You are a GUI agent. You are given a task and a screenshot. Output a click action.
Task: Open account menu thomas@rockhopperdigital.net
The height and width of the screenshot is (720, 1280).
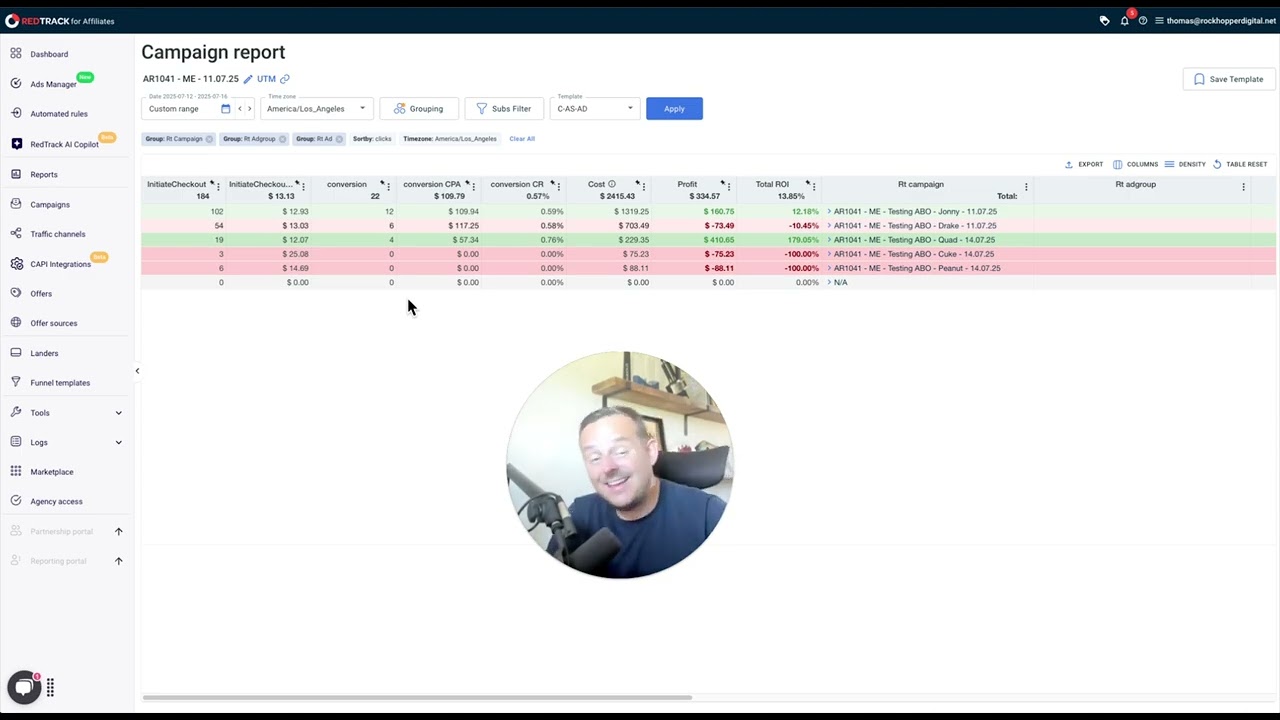[x=1216, y=21]
